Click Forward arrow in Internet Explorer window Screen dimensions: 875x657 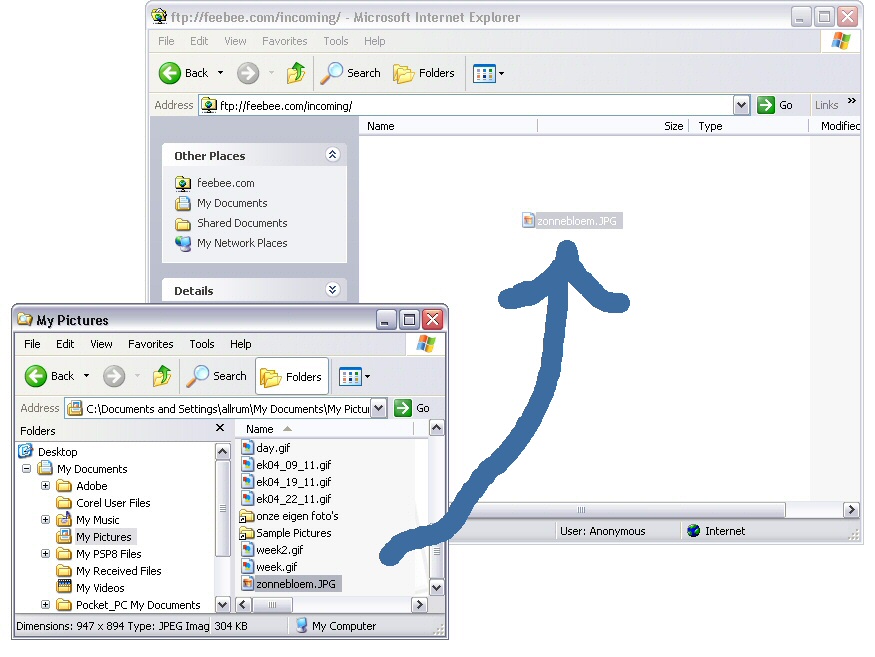pos(248,73)
